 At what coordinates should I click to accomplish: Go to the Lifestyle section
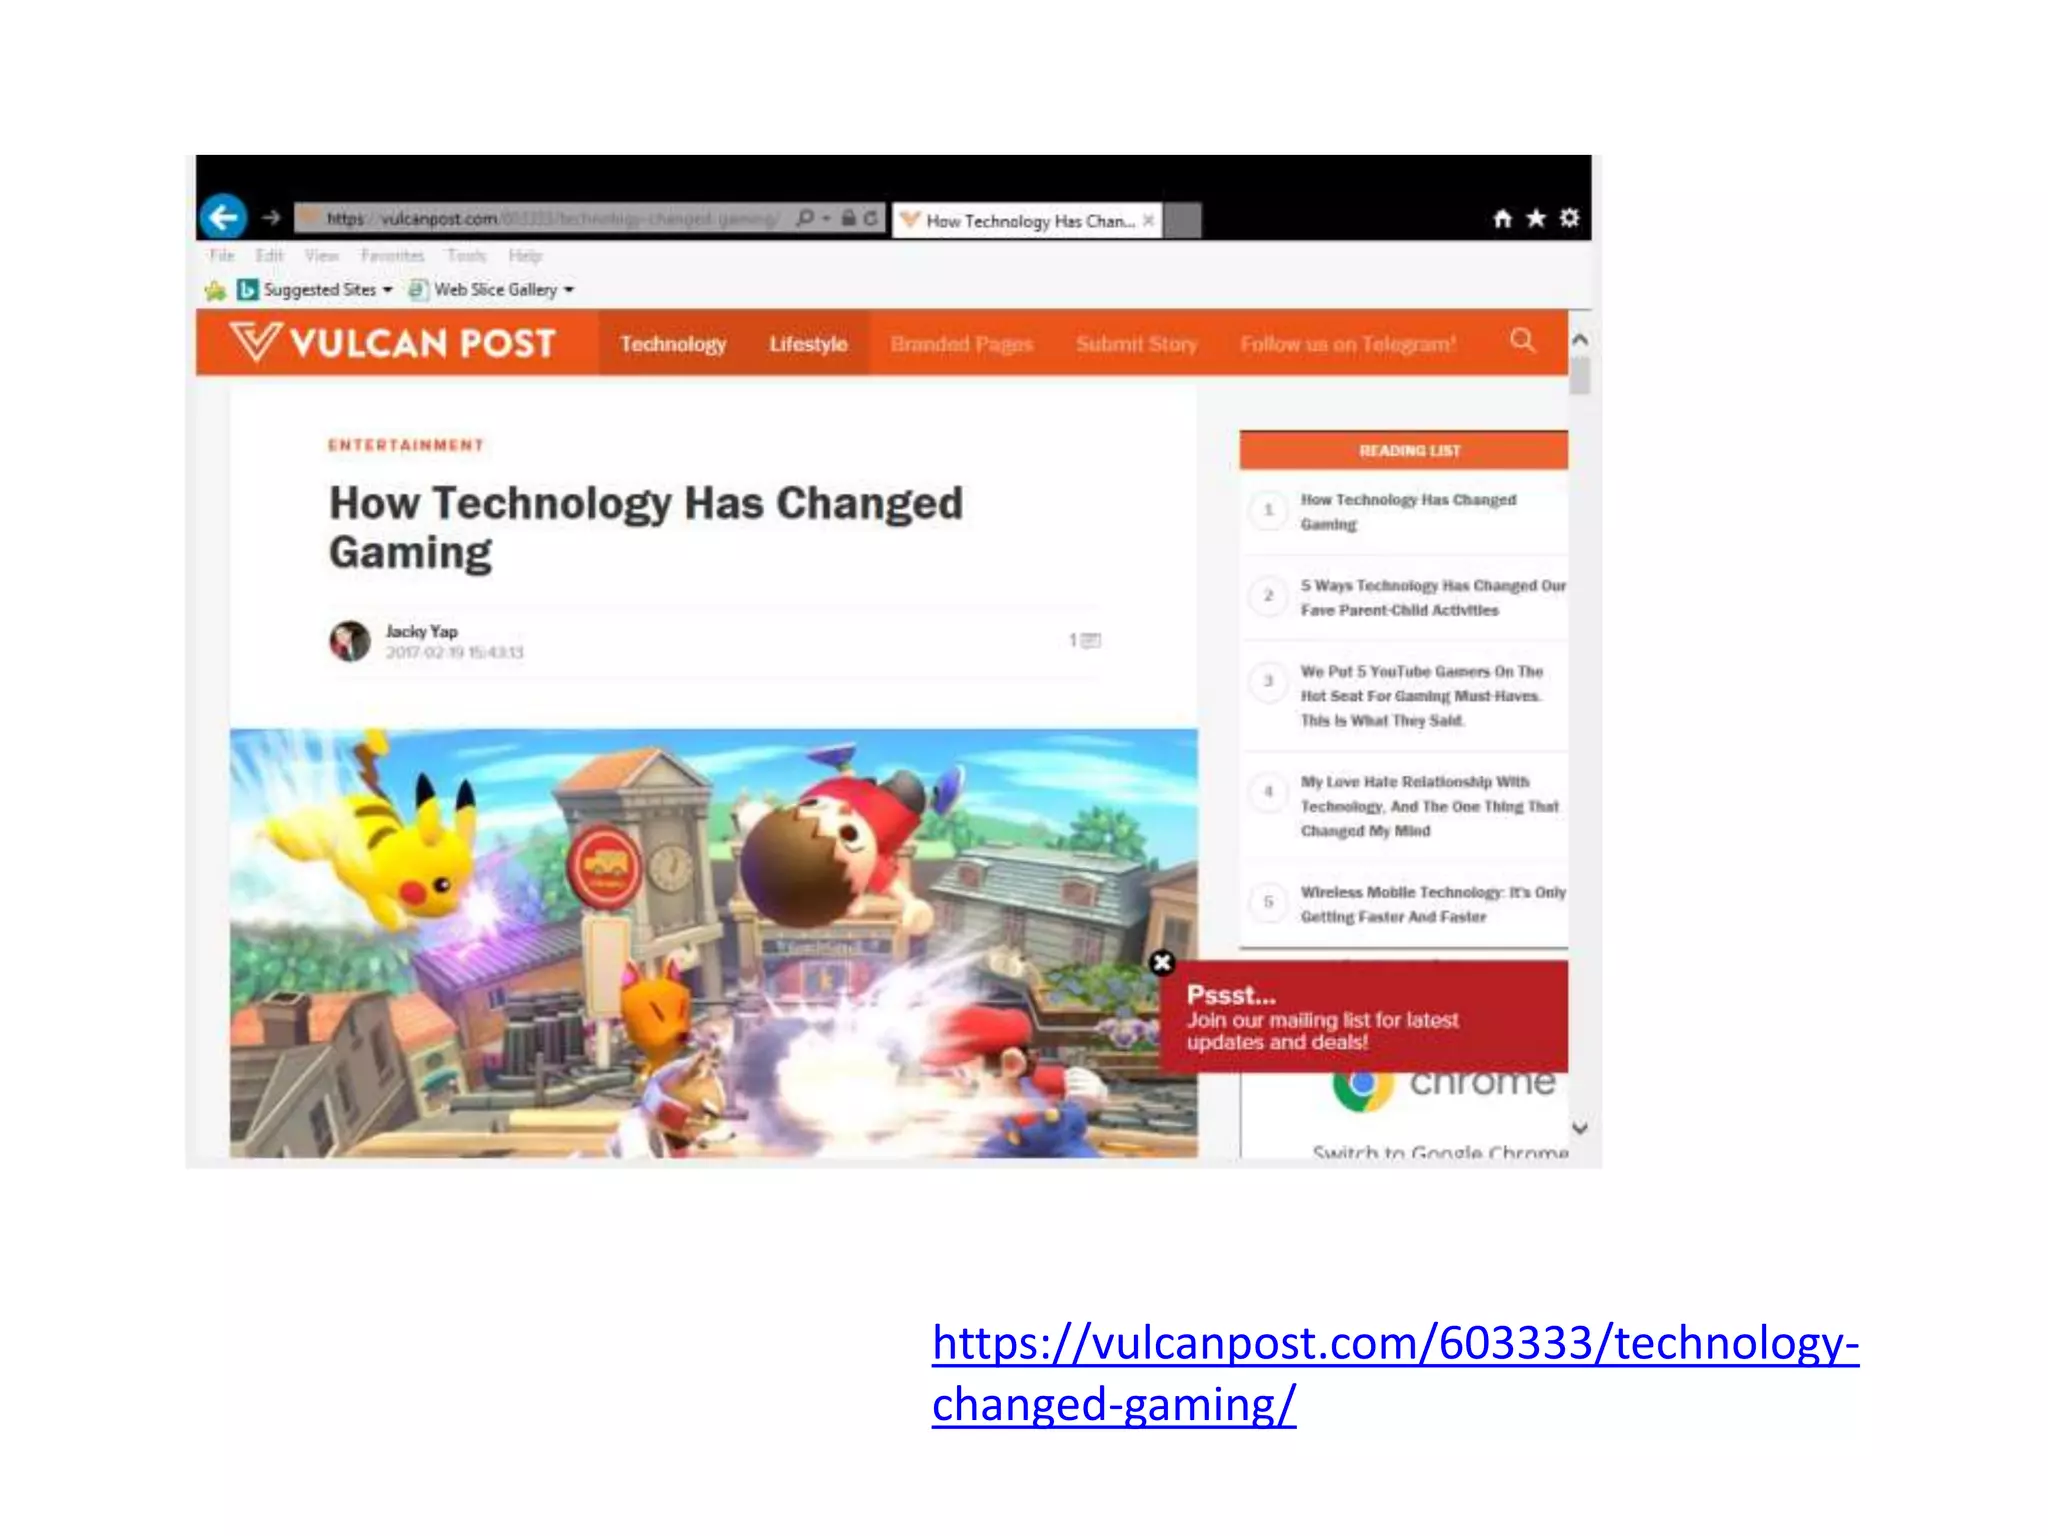coord(808,343)
